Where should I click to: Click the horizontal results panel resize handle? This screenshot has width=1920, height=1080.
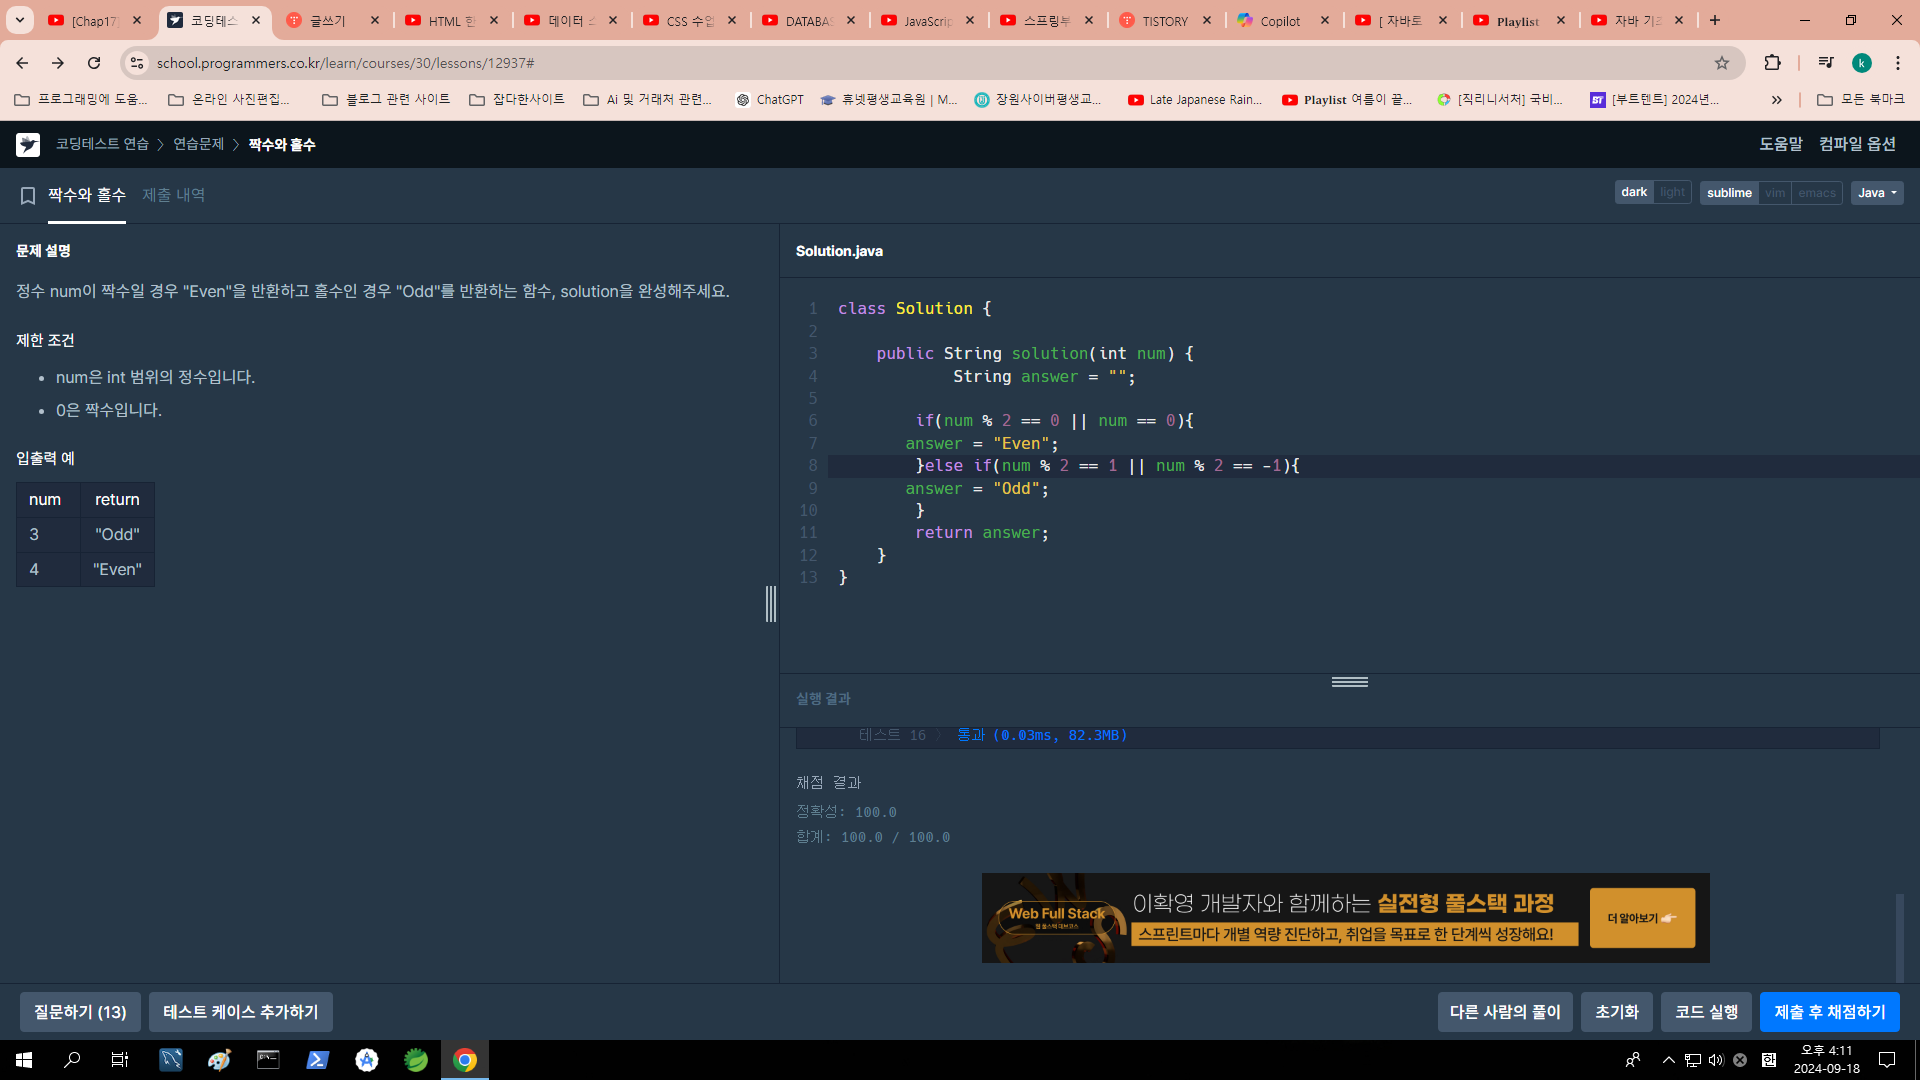[1349, 682]
